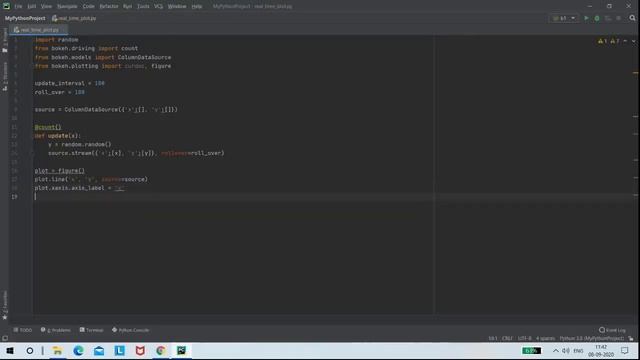Open the Mail app from the taskbar
The width and height of the screenshot is (640, 360).
click(99, 351)
